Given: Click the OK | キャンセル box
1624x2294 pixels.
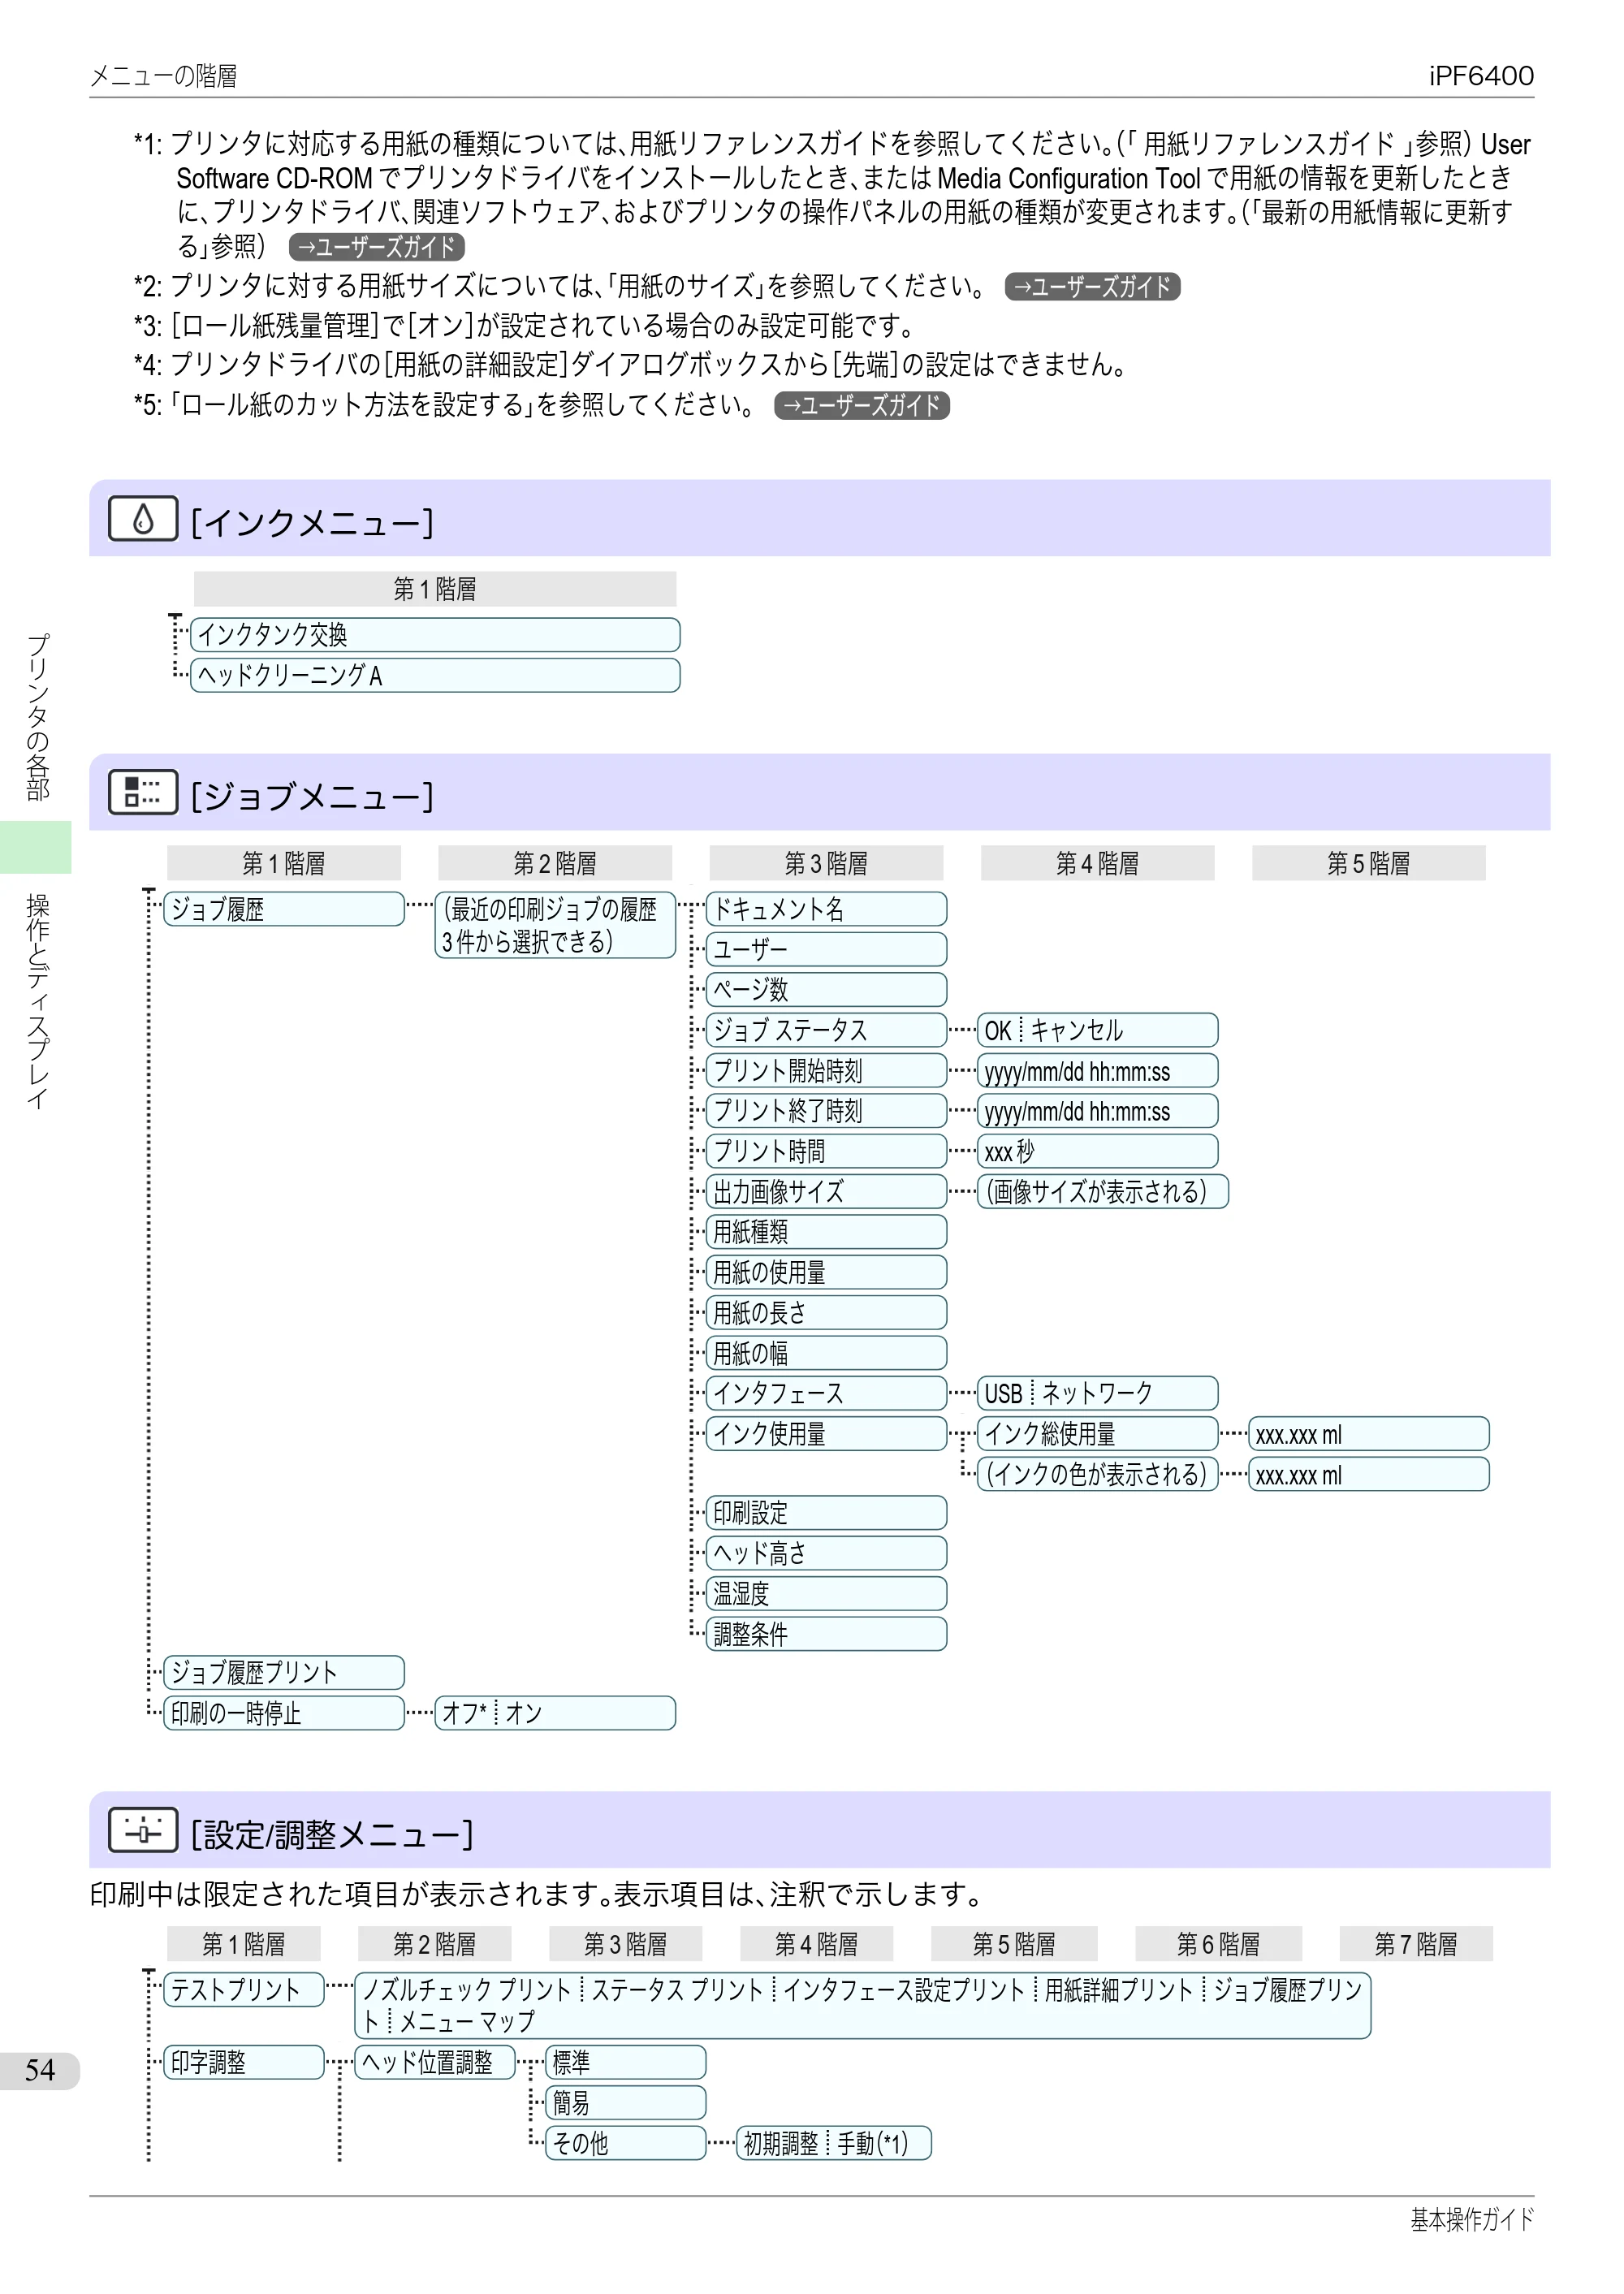Looking at the screenshot, I should click(x=1097, y=1030).
